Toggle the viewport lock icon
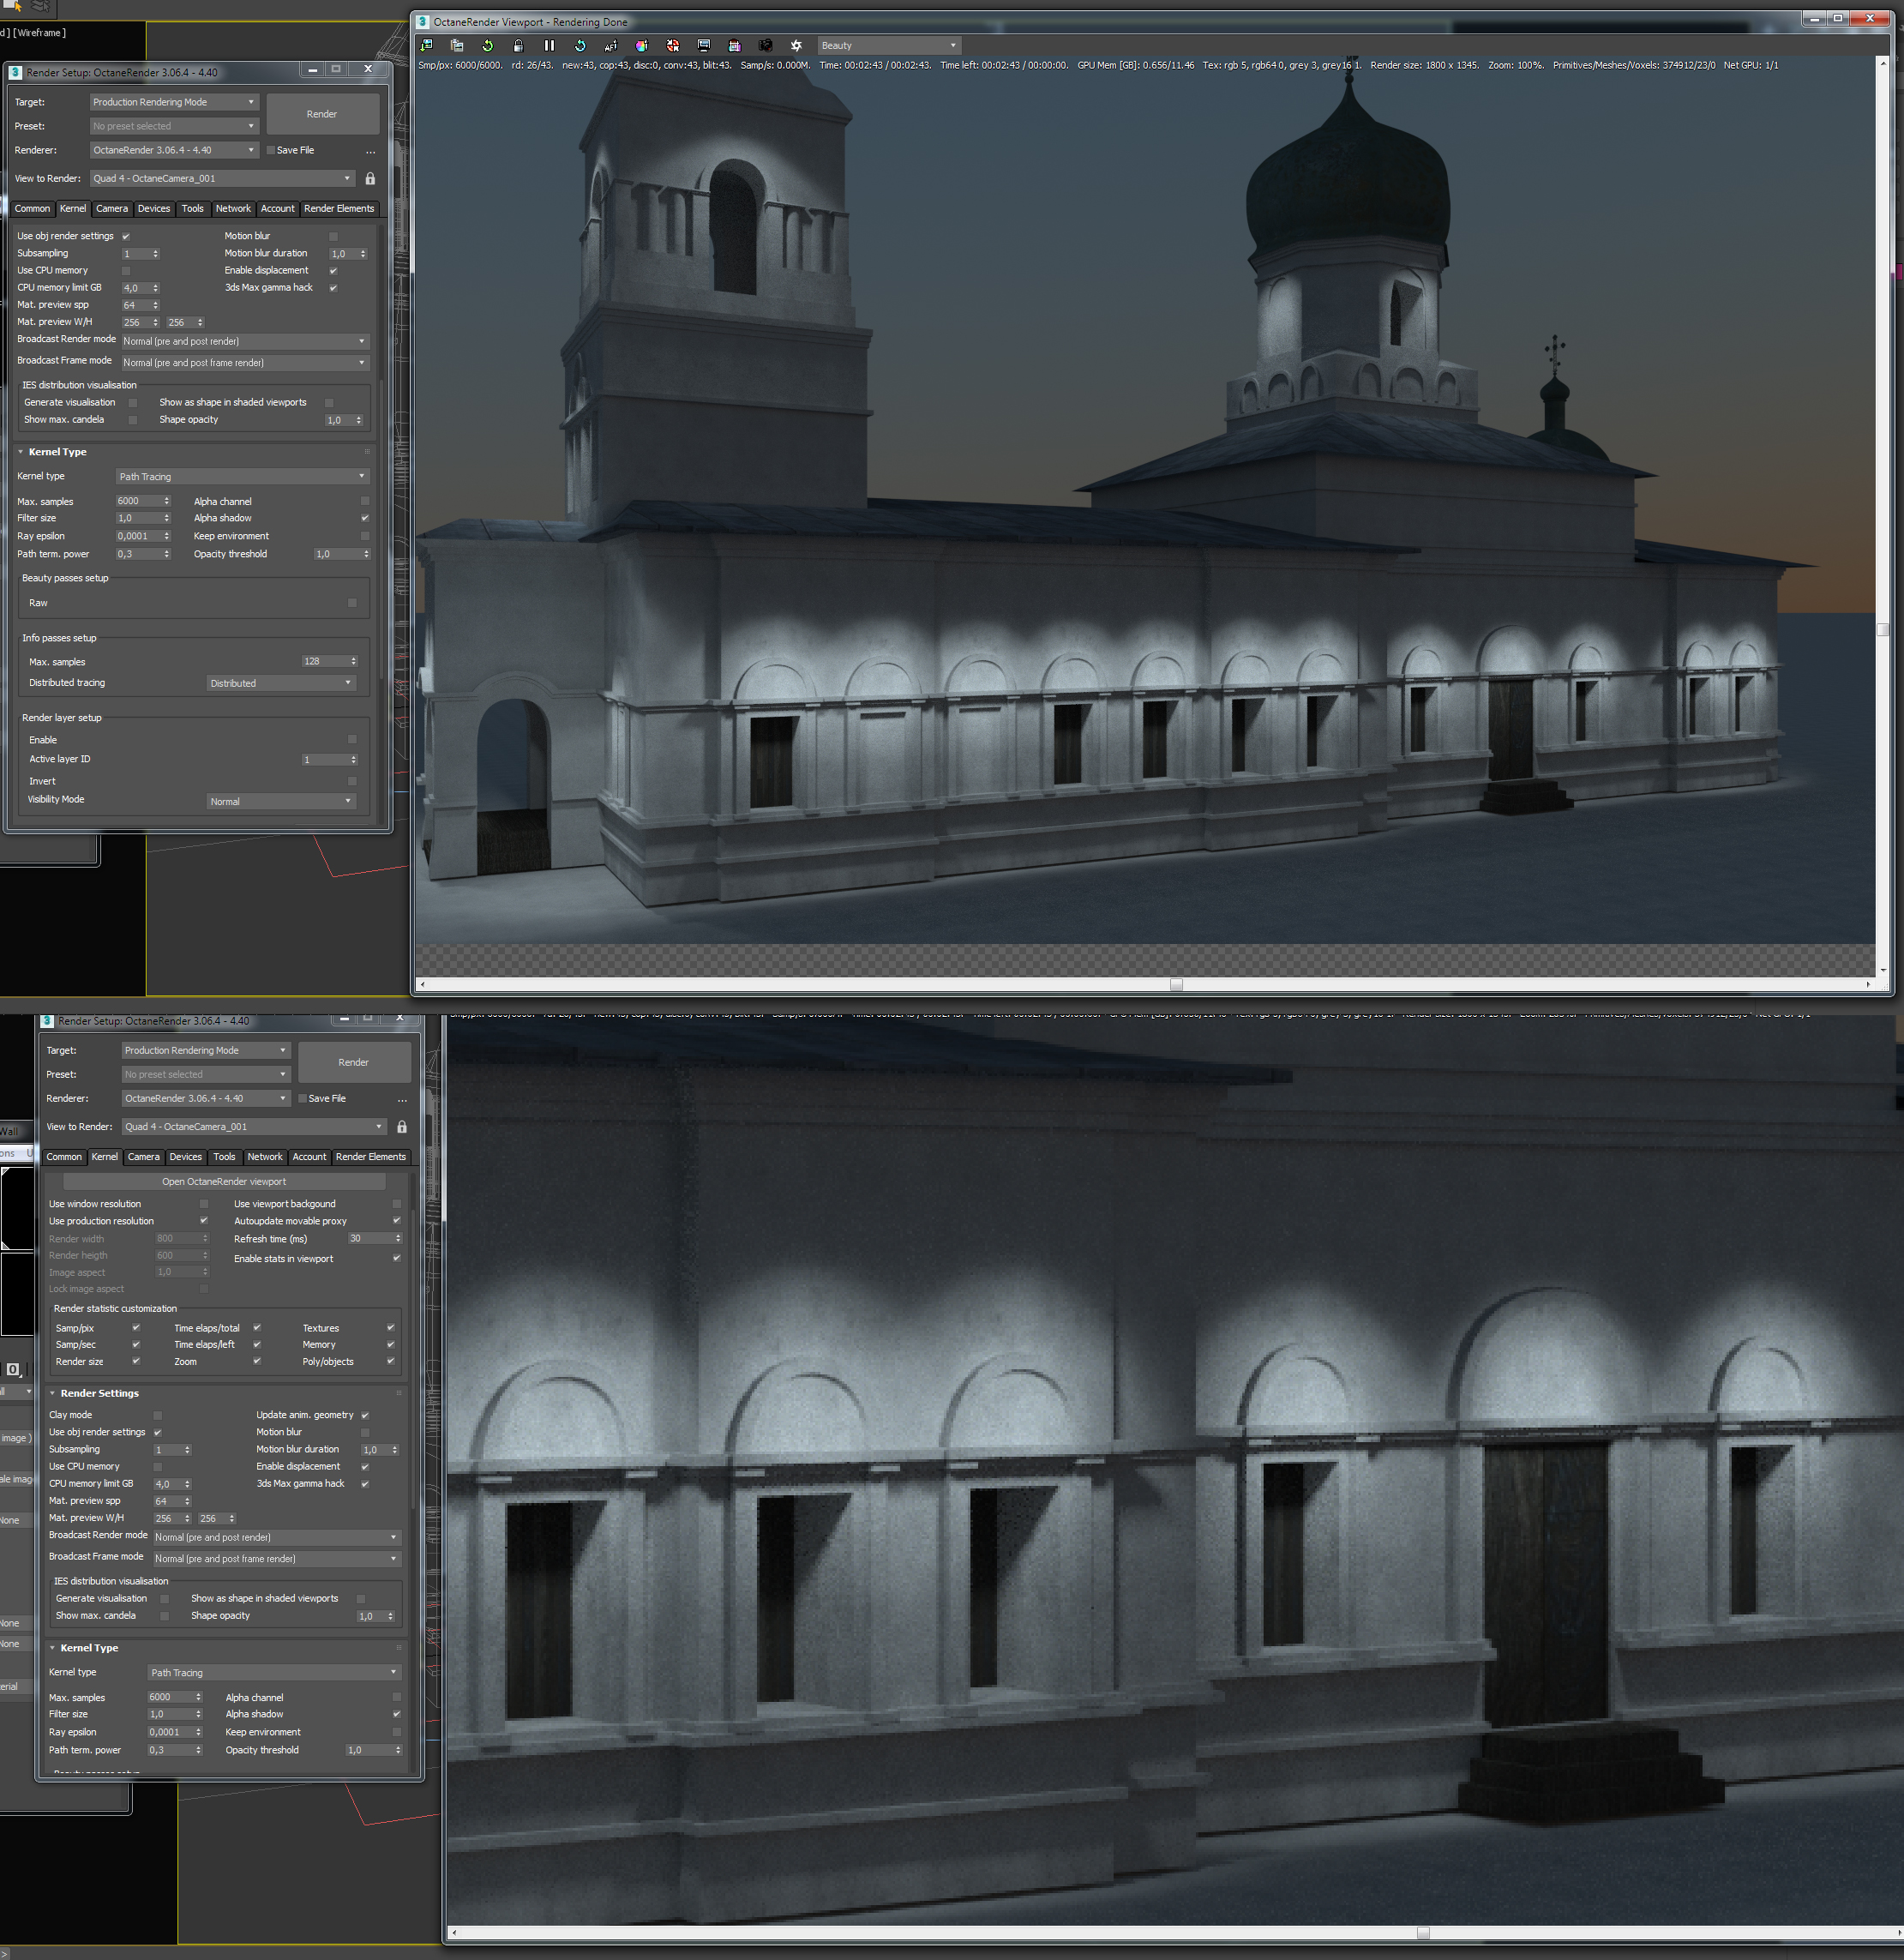 (518, 46)
